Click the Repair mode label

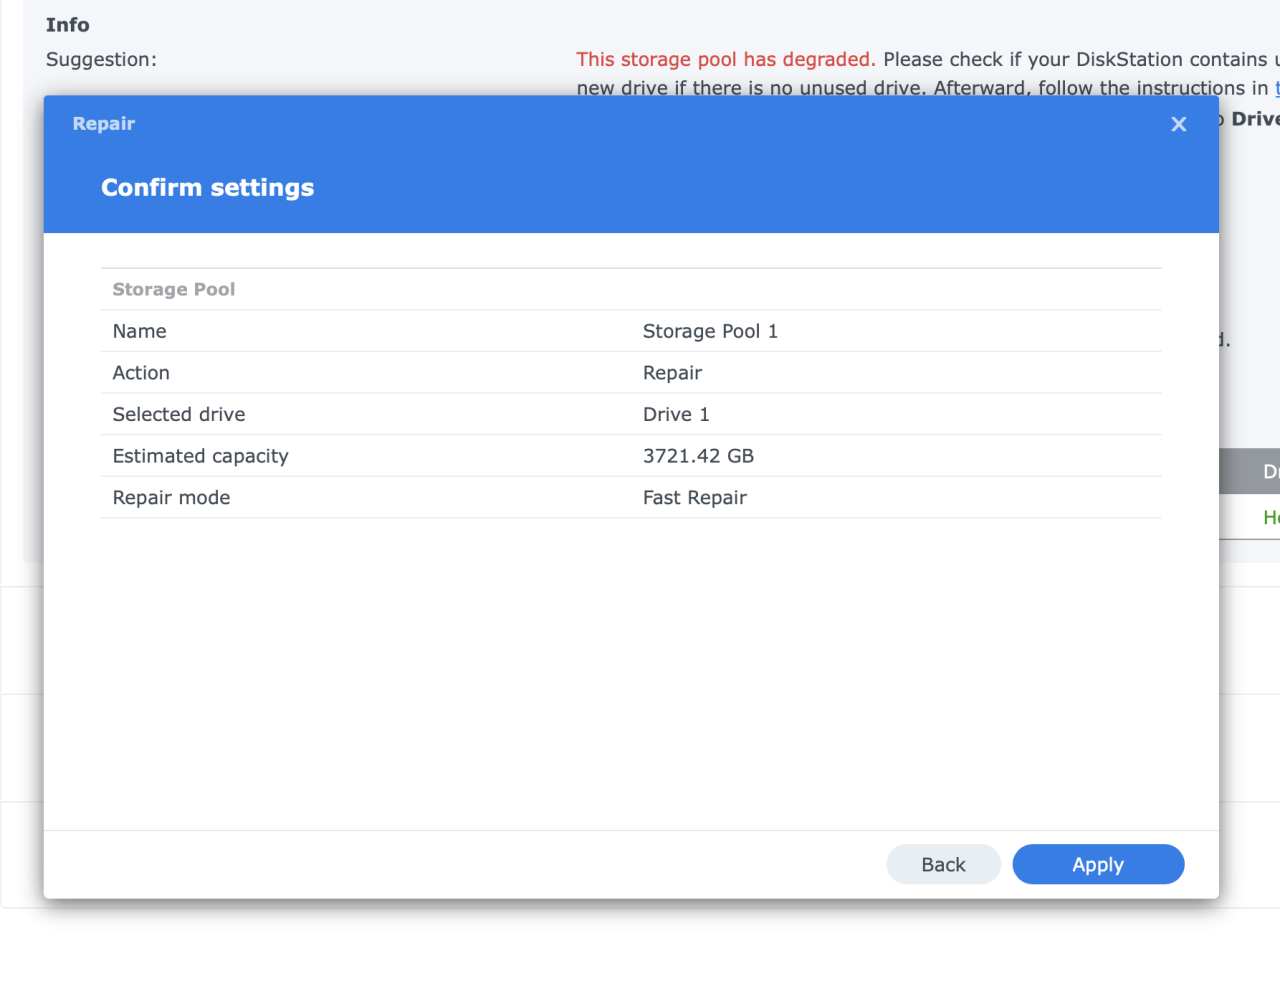(171, 498)
